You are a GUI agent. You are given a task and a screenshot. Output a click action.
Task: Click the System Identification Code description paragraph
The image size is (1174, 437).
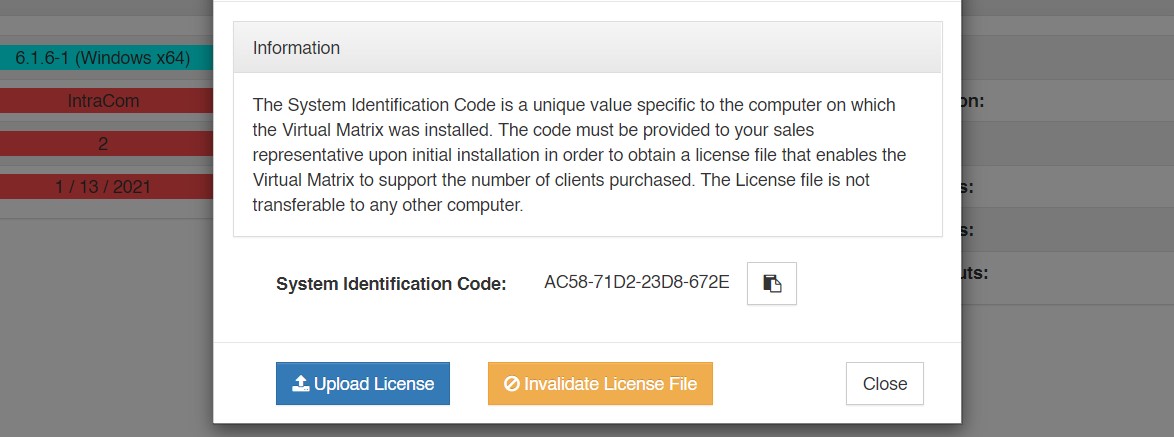click(x=580, y=155)
